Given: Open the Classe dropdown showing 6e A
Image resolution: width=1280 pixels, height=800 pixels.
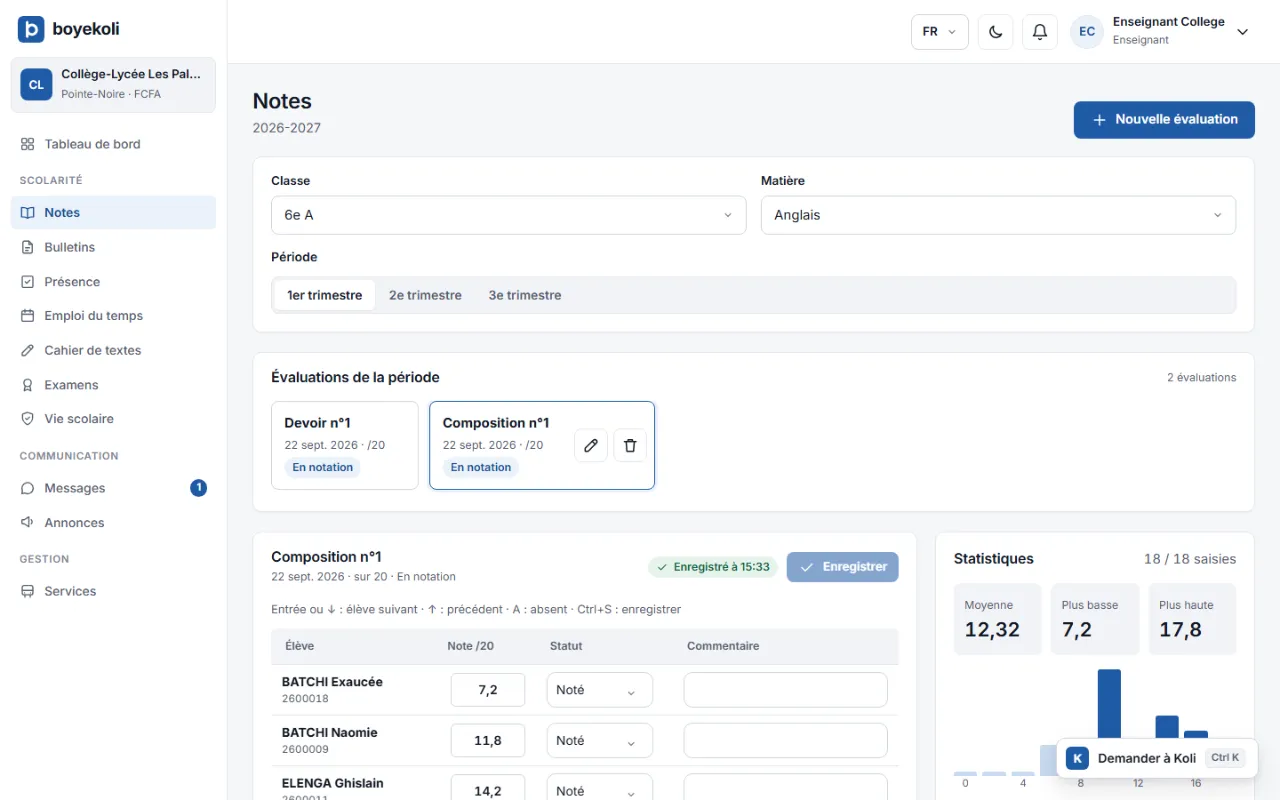Looking at the screenshot, I should pyautogui.click(x=508, y=215).
